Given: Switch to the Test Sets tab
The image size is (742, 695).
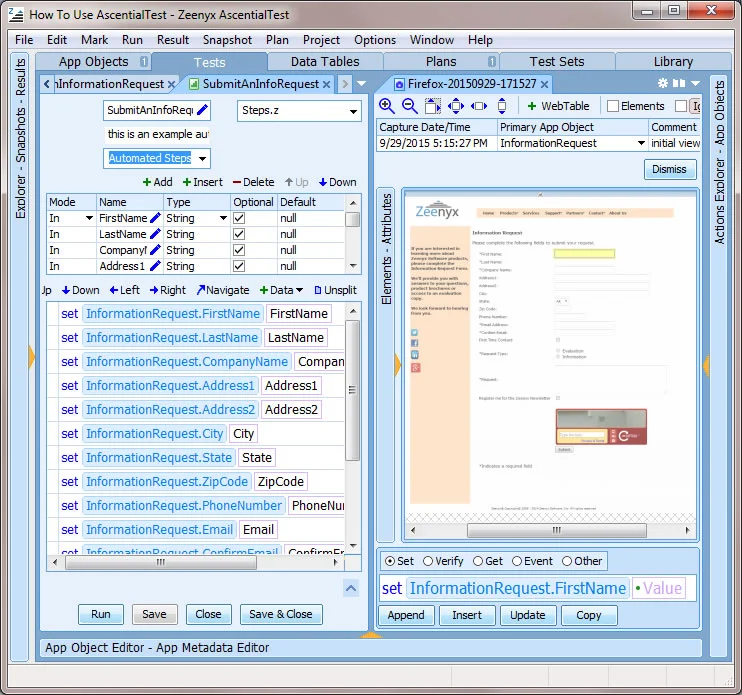Looking at the screenshot, I should tap(556, 62).
